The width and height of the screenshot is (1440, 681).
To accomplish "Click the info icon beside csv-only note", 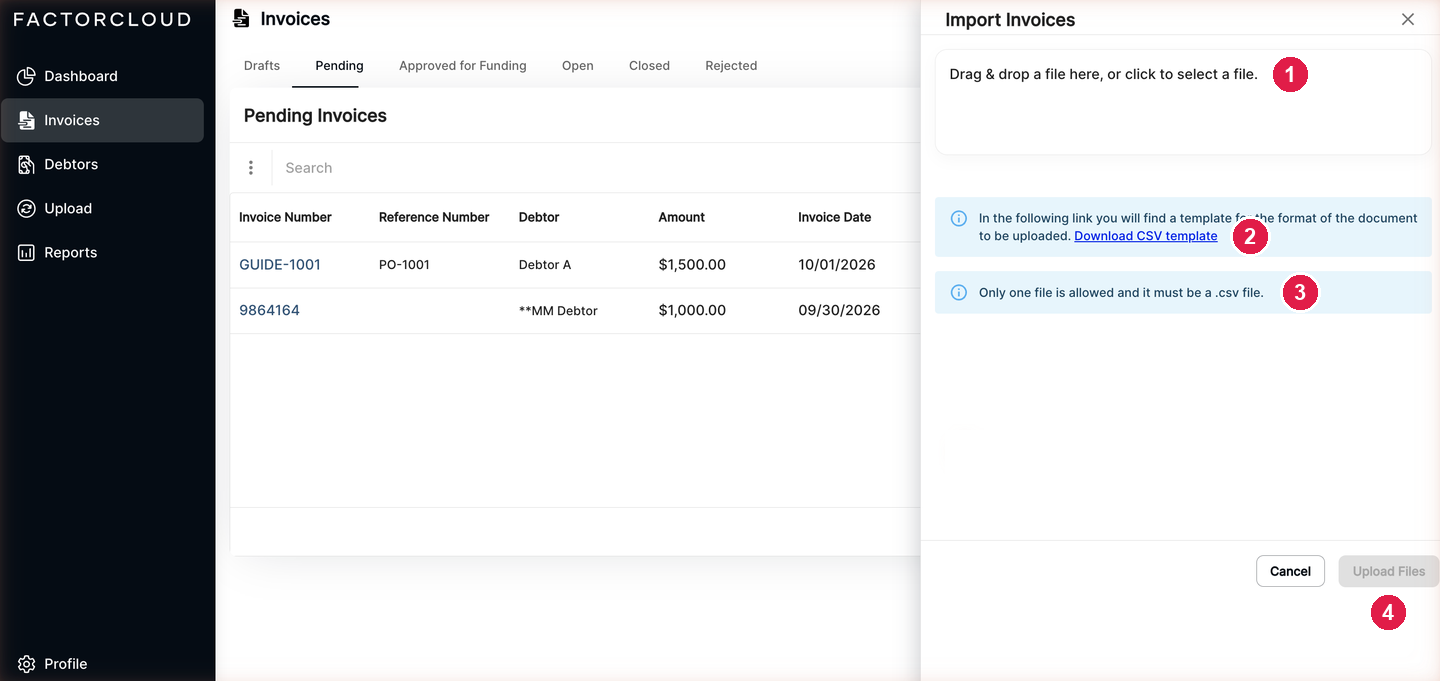I will [958, 293].
